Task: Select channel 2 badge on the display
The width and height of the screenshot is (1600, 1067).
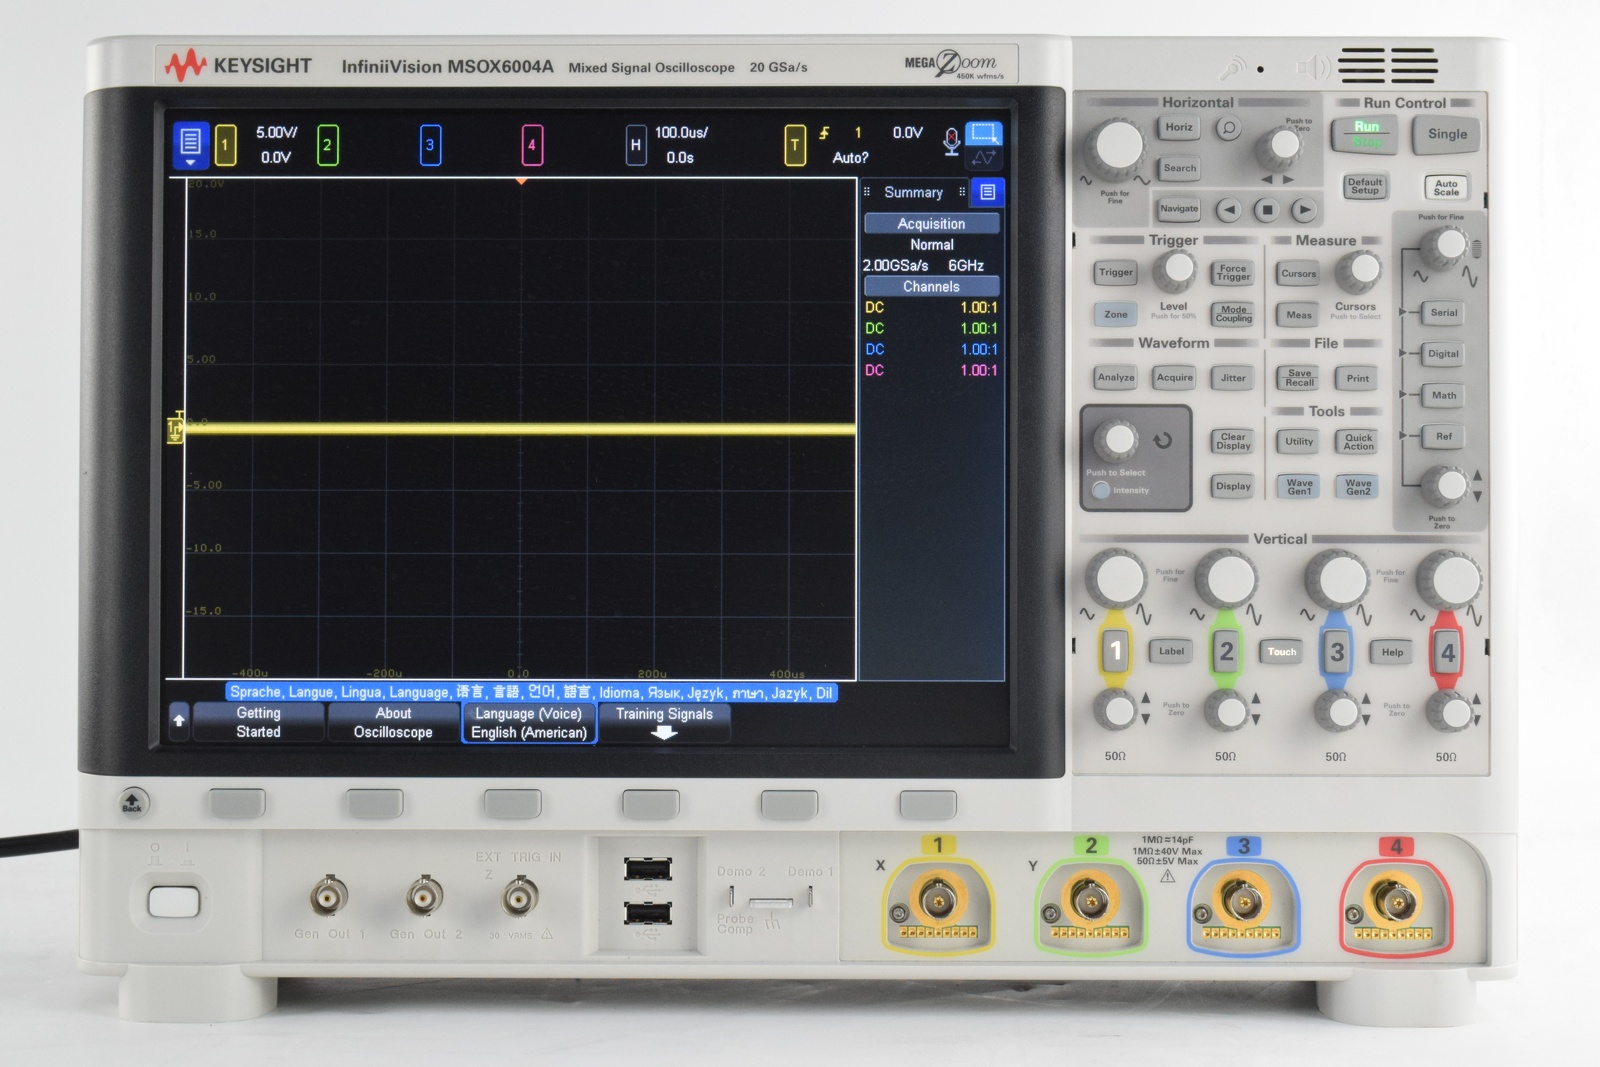Action: coord(327,145)
